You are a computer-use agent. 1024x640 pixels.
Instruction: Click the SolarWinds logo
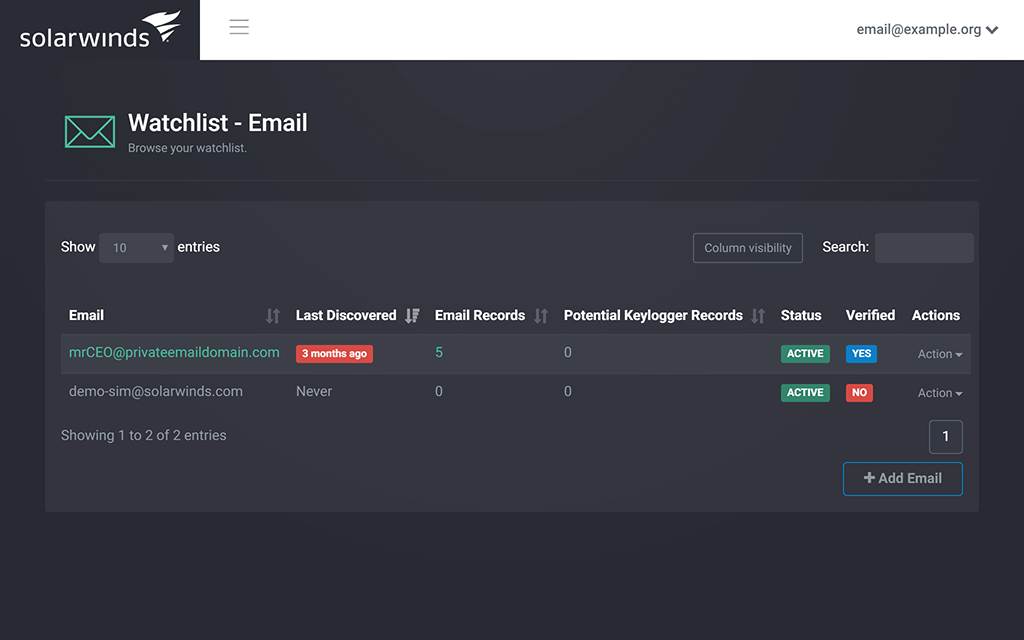pos(100,30)
